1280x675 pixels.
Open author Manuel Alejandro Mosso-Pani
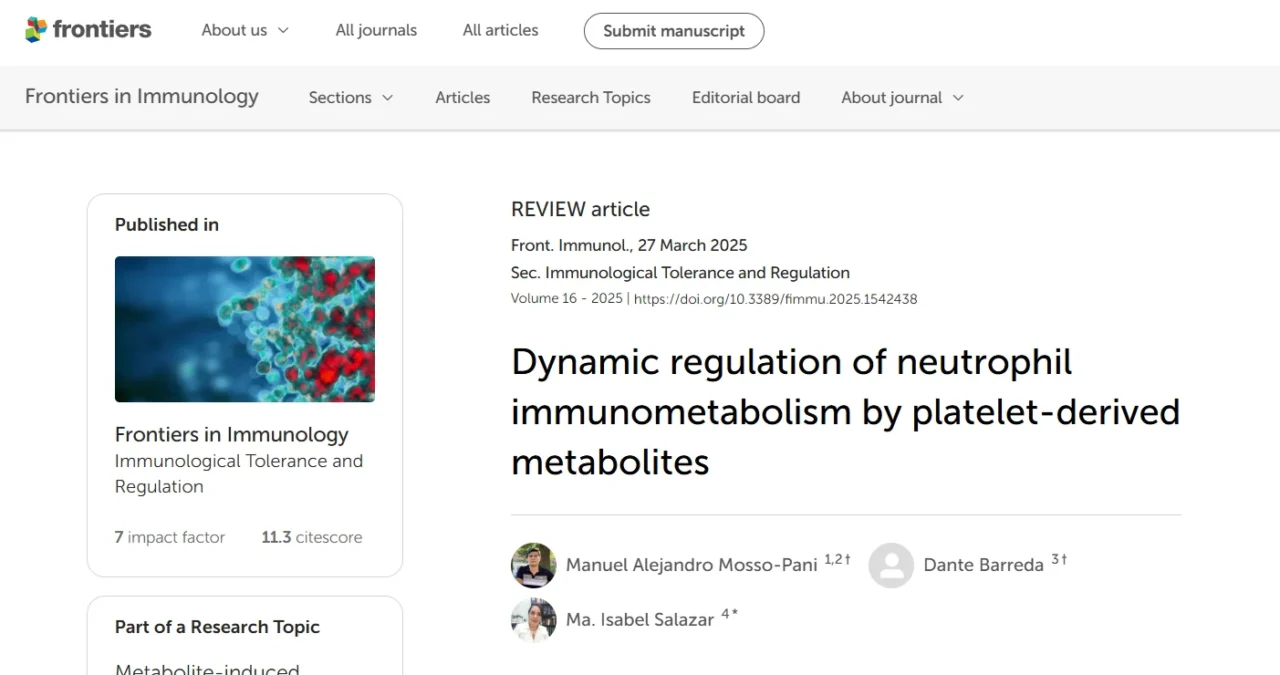(692, 565)
